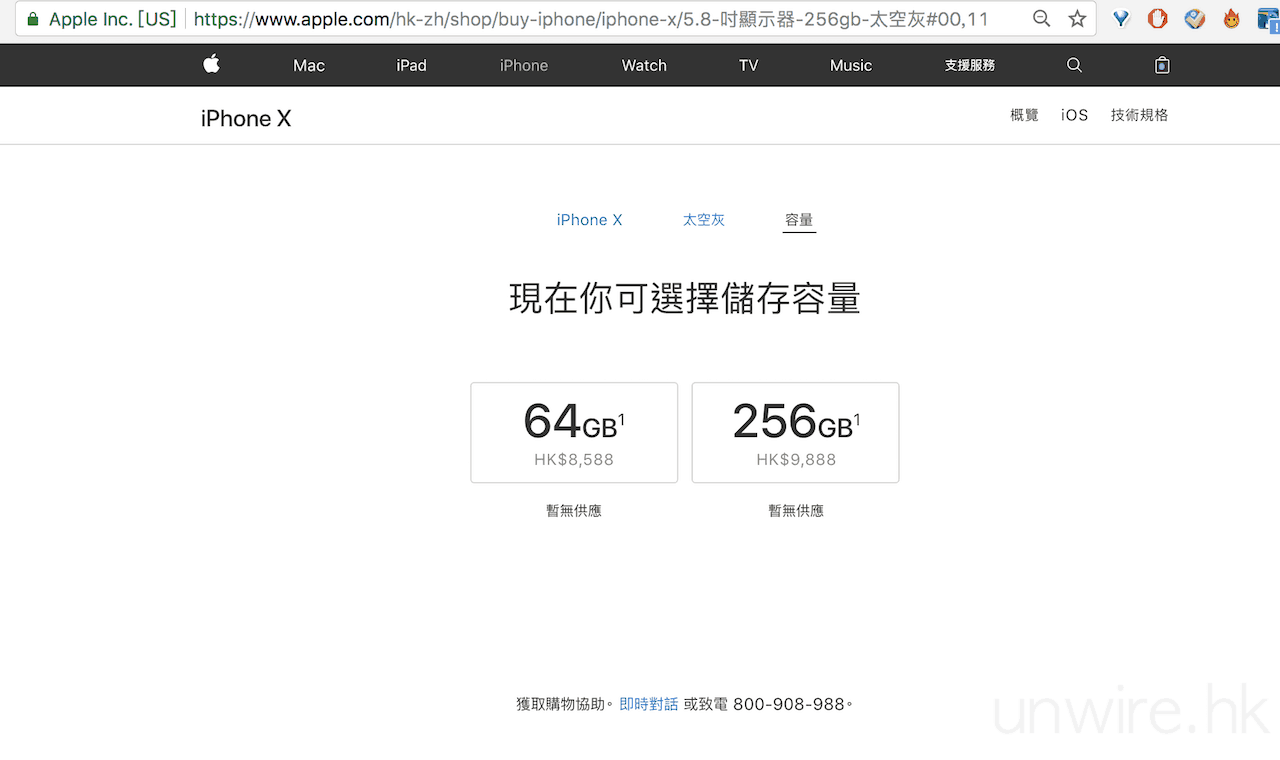Open the search magnifier in Apple's nav bar
1280x760 pixels.
(x=1074, y=65)
